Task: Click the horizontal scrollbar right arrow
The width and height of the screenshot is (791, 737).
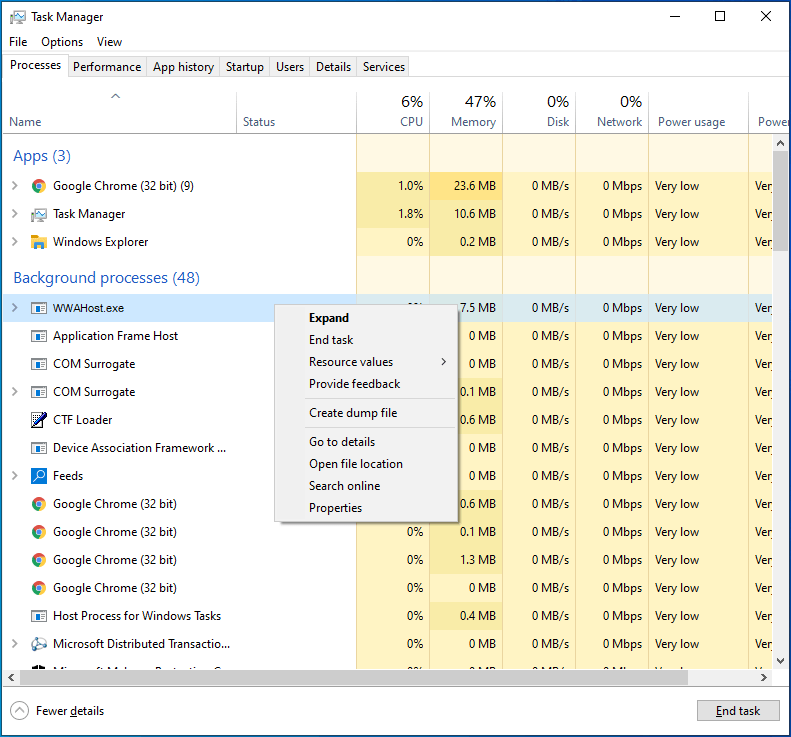Action: 763,677
